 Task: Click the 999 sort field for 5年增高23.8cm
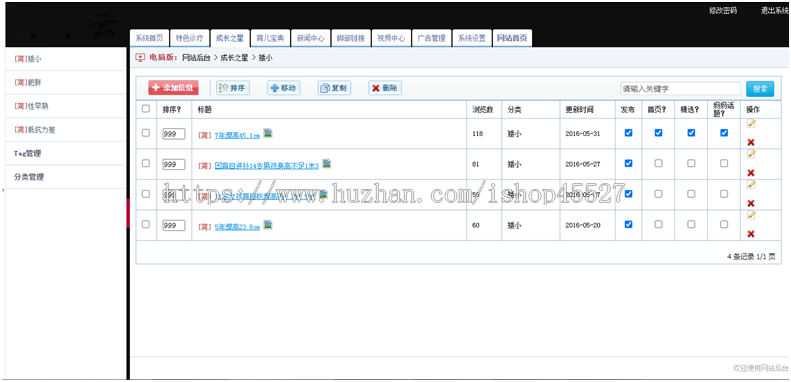(174, 226)
